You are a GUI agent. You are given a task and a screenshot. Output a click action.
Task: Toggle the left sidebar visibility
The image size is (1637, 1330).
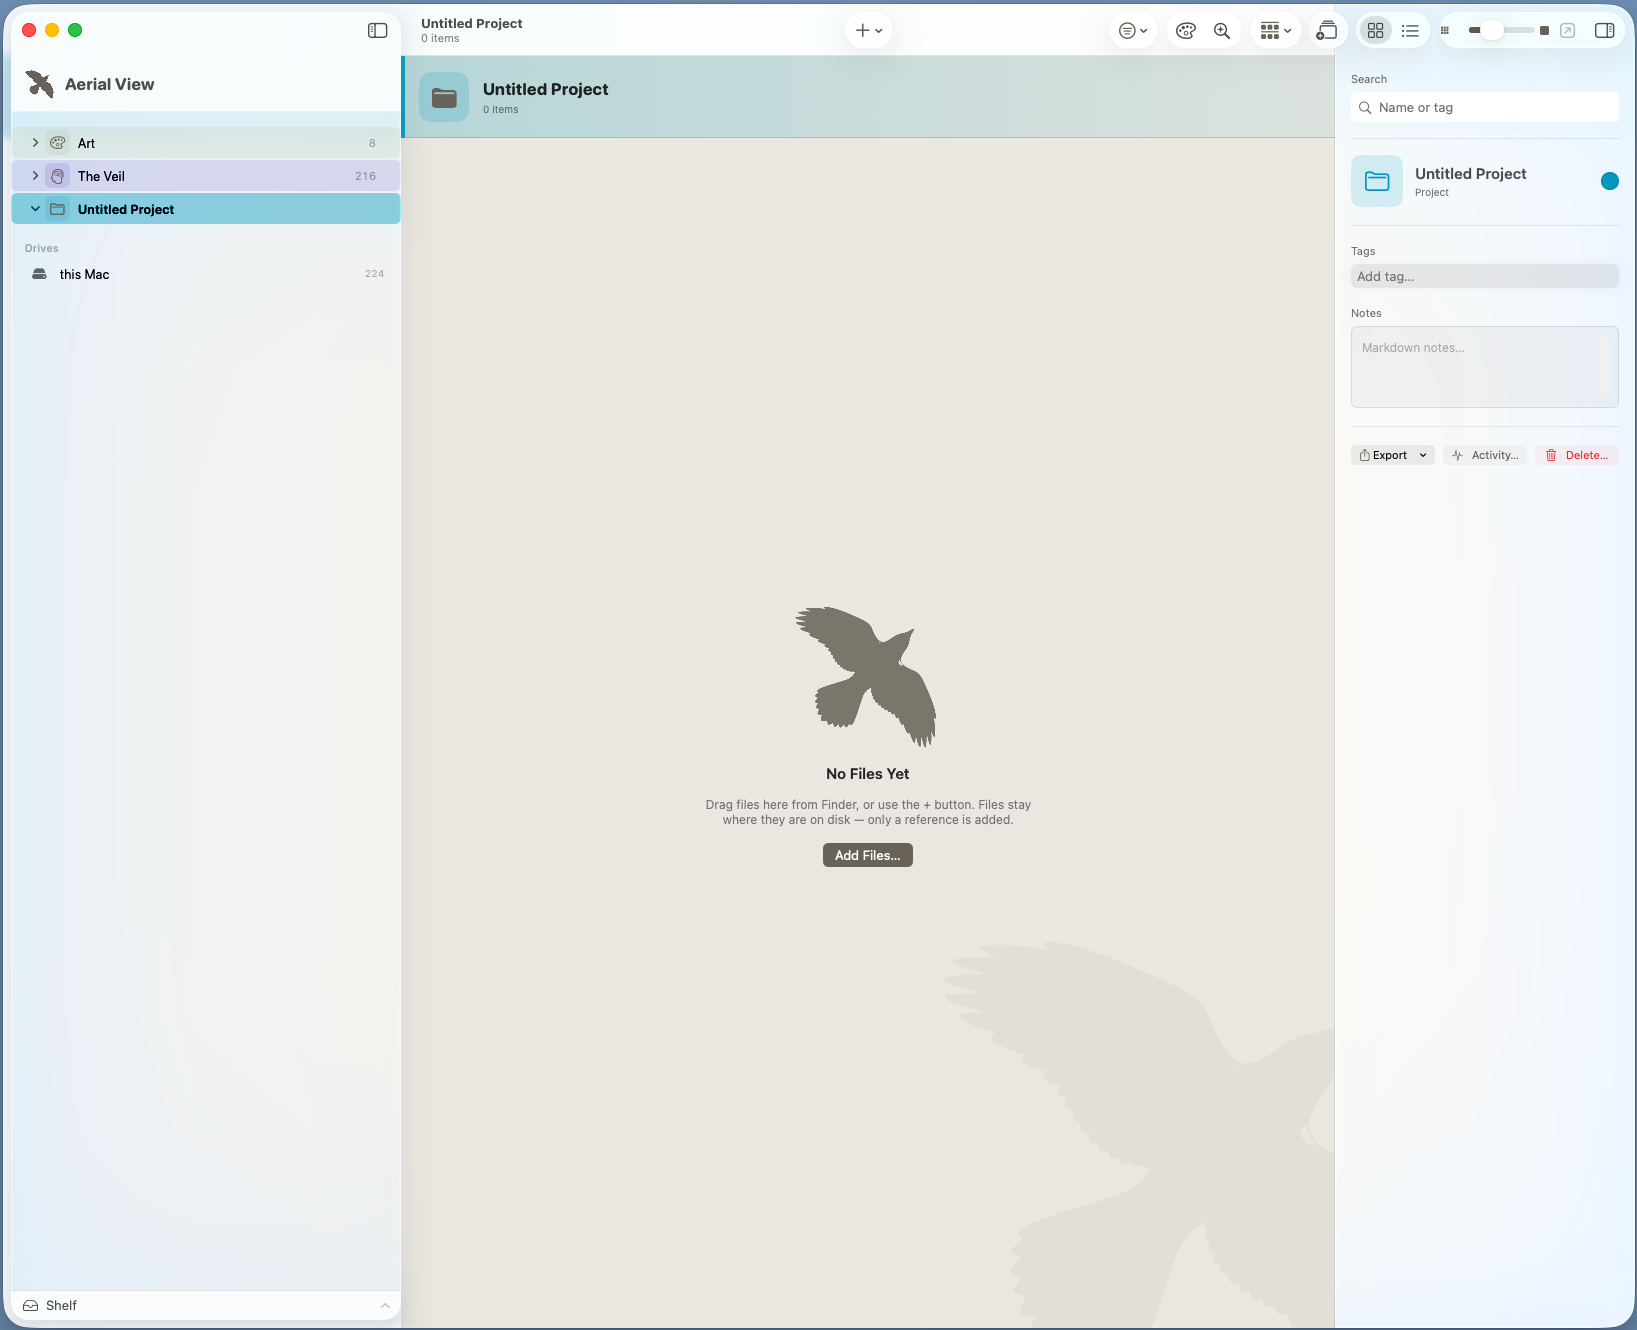(377, 30)
